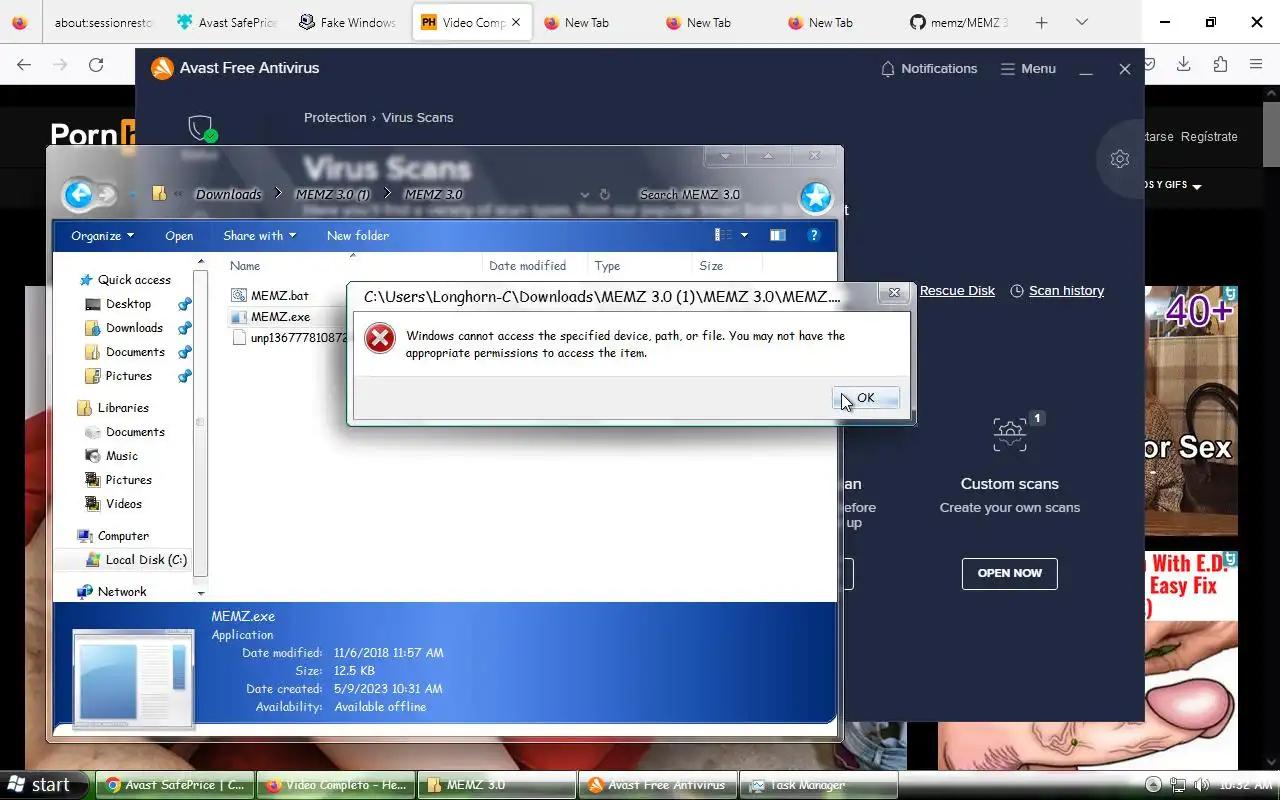Open a new browser tab plus
The image size is (1280, 800).
1041,22
